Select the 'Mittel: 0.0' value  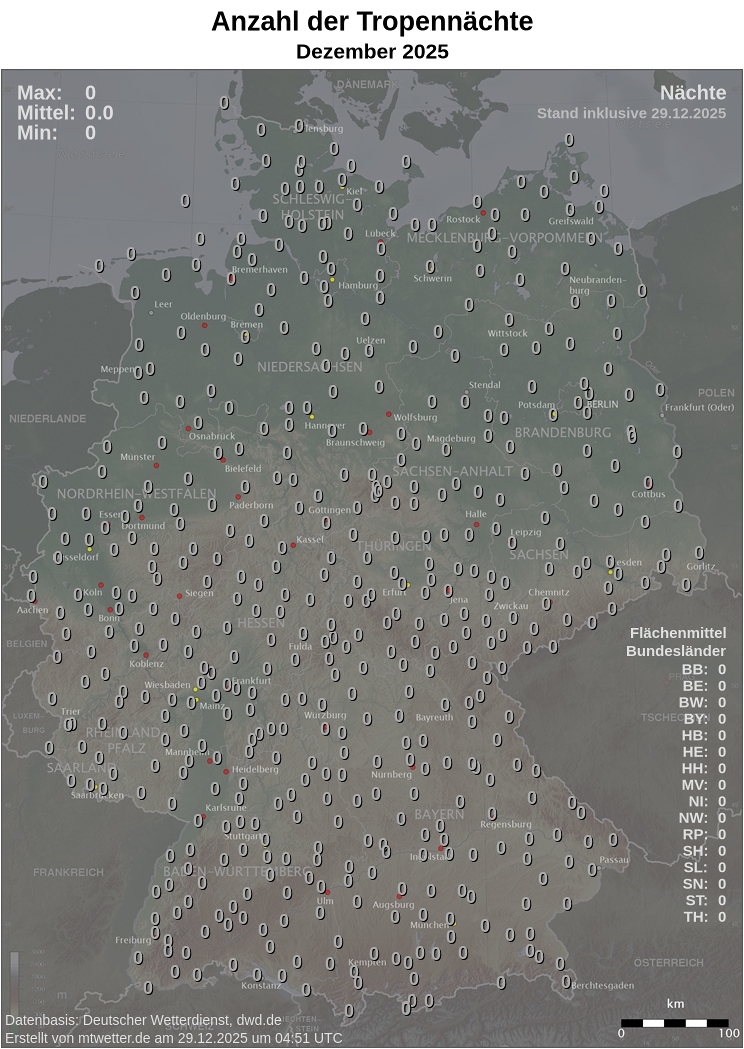point(65,113)
